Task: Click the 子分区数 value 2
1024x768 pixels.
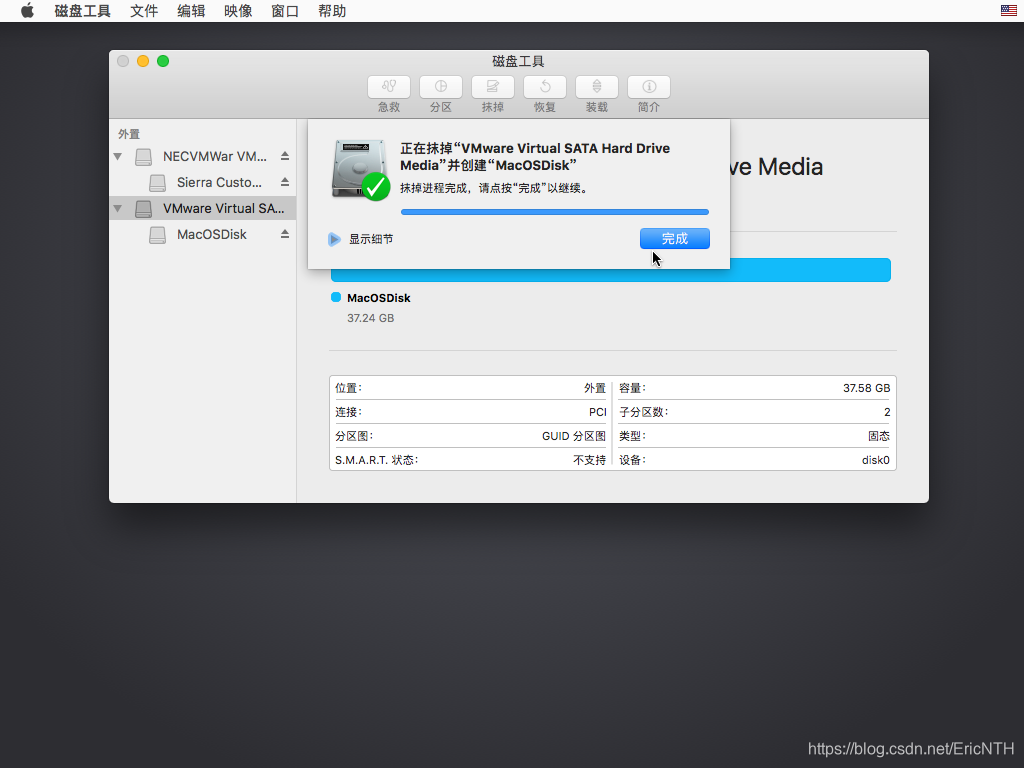Action: 887,412
